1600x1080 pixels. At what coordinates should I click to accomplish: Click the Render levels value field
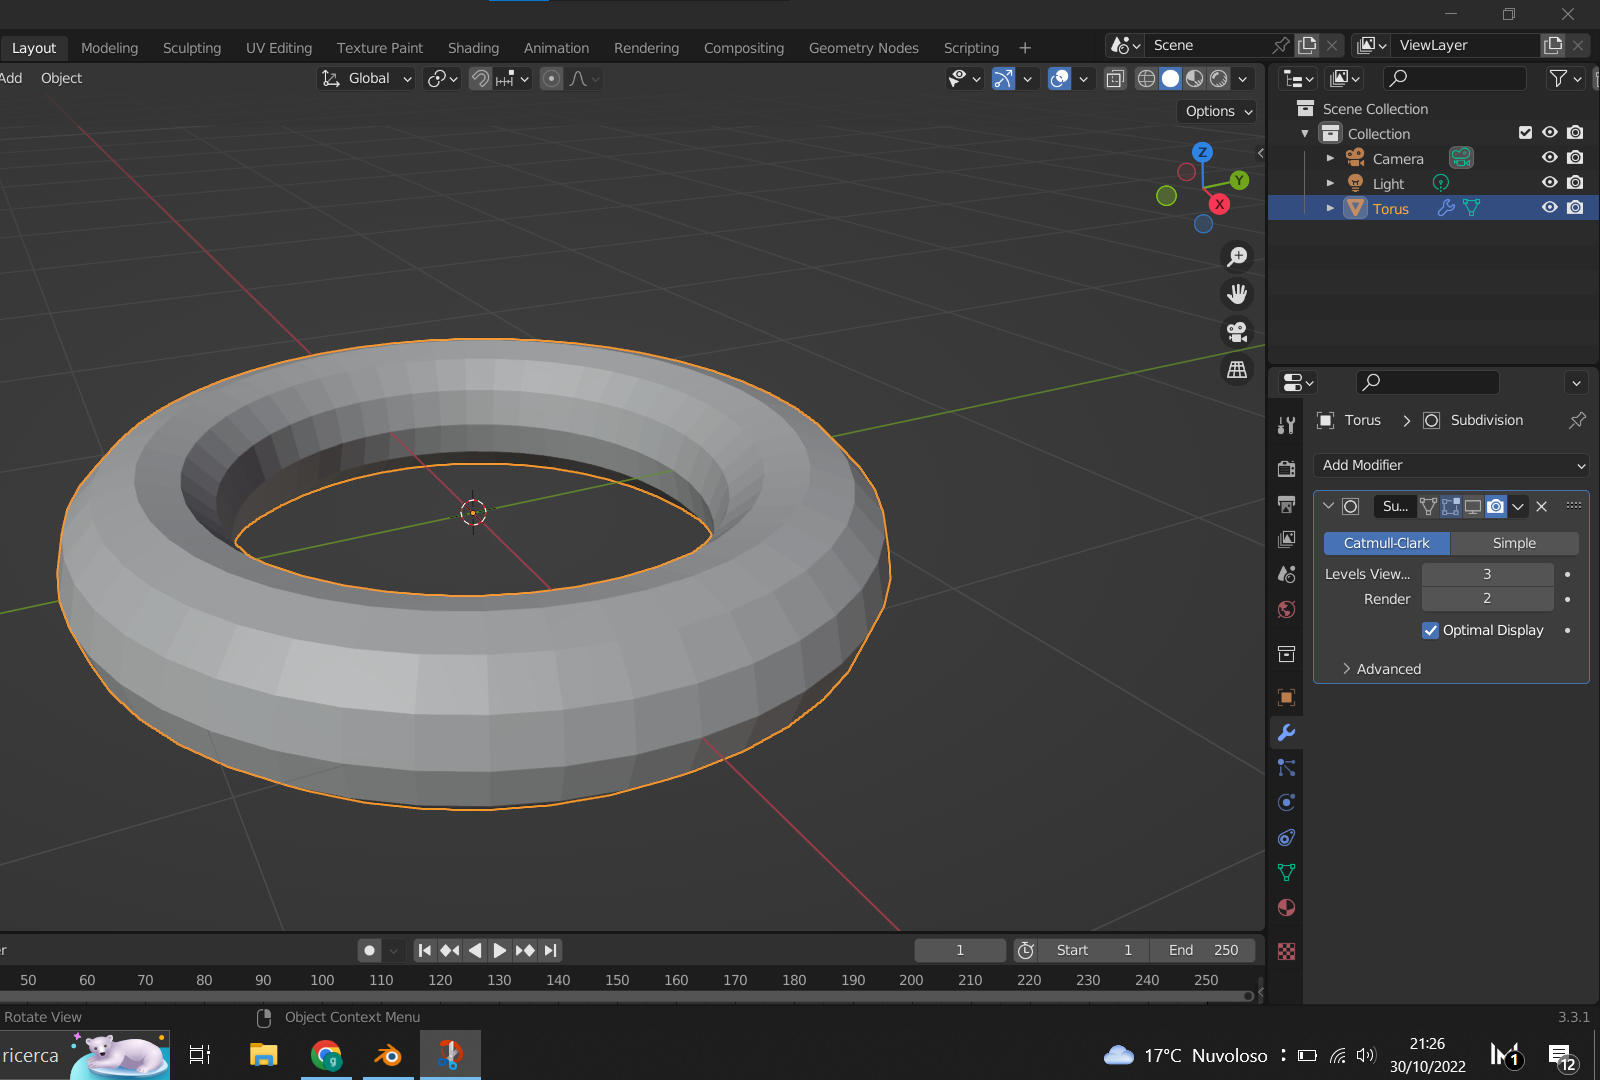click(x=1487, y=599)
